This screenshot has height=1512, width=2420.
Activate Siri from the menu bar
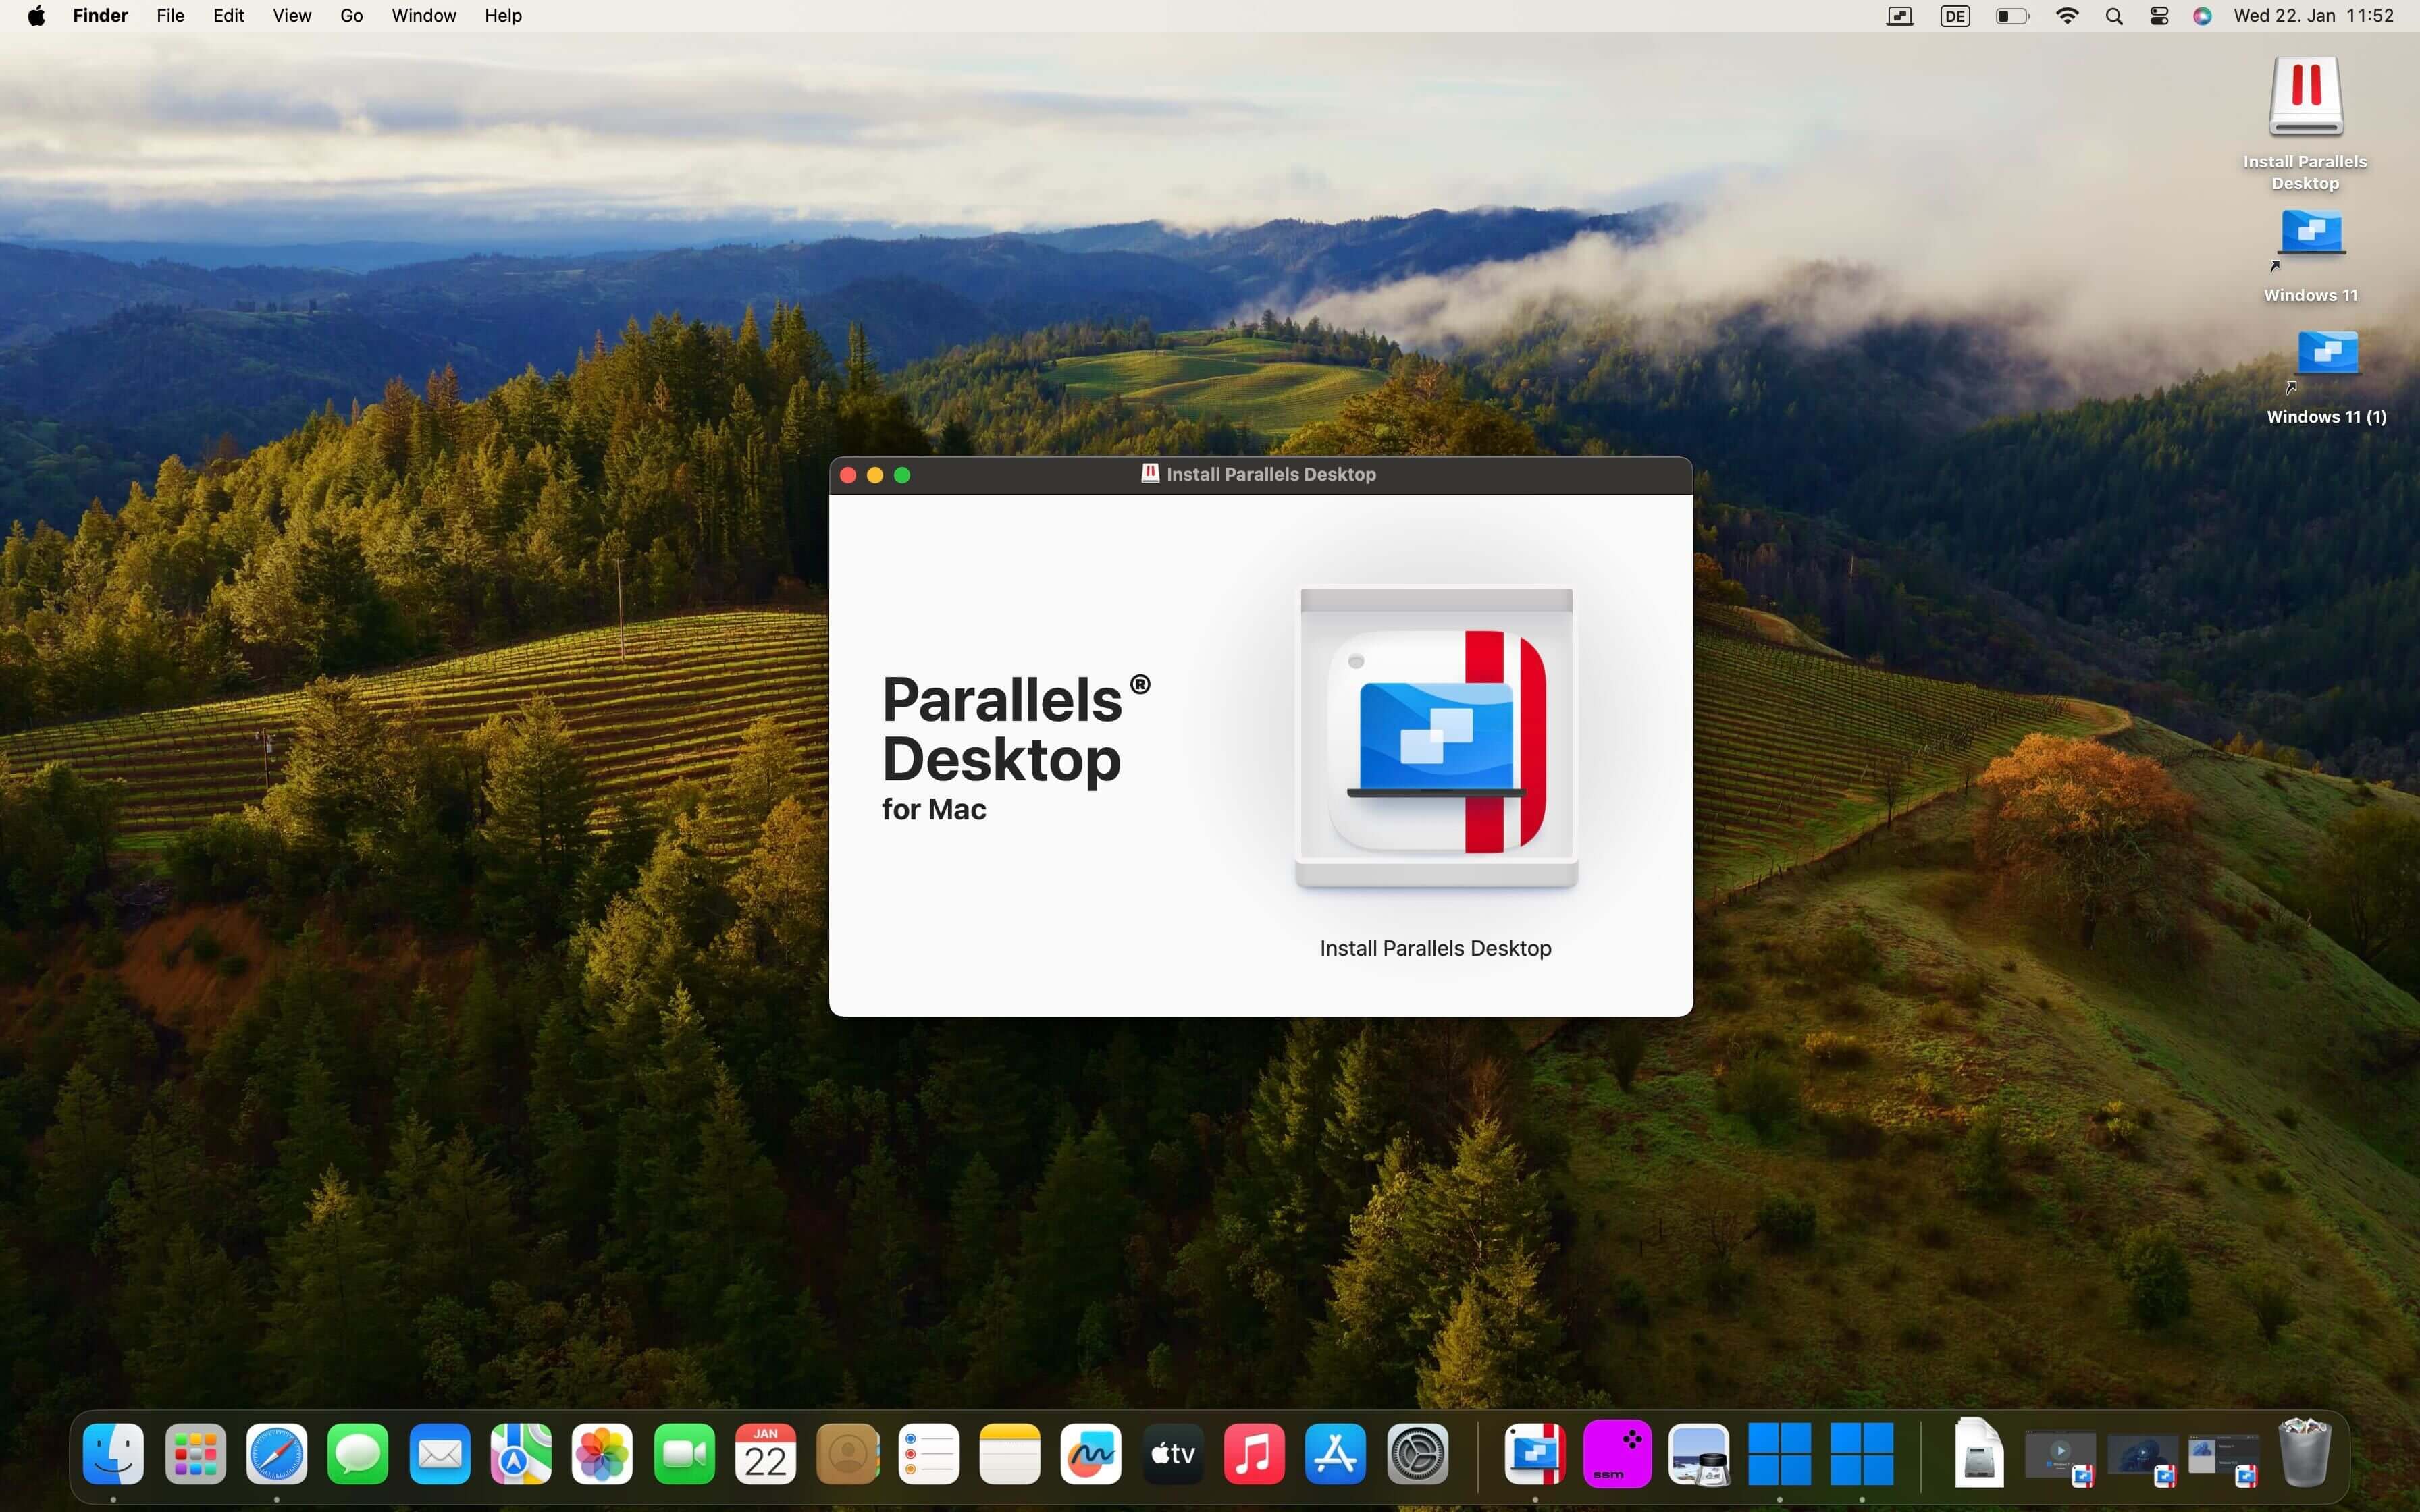point(2202,16)
